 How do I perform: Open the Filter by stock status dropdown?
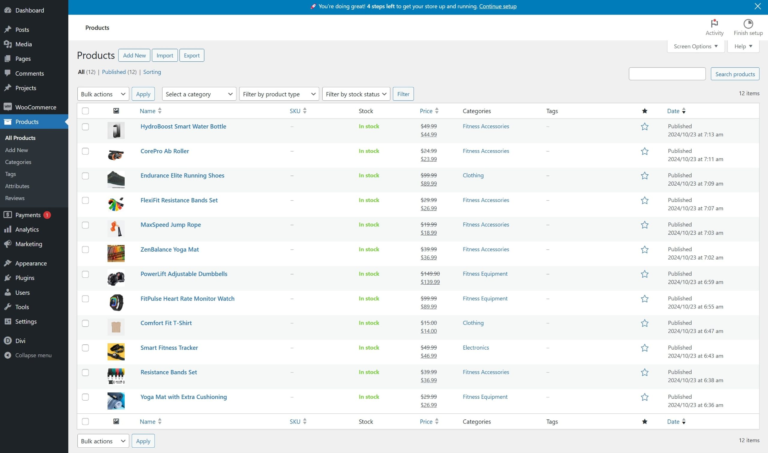[355, 94]
